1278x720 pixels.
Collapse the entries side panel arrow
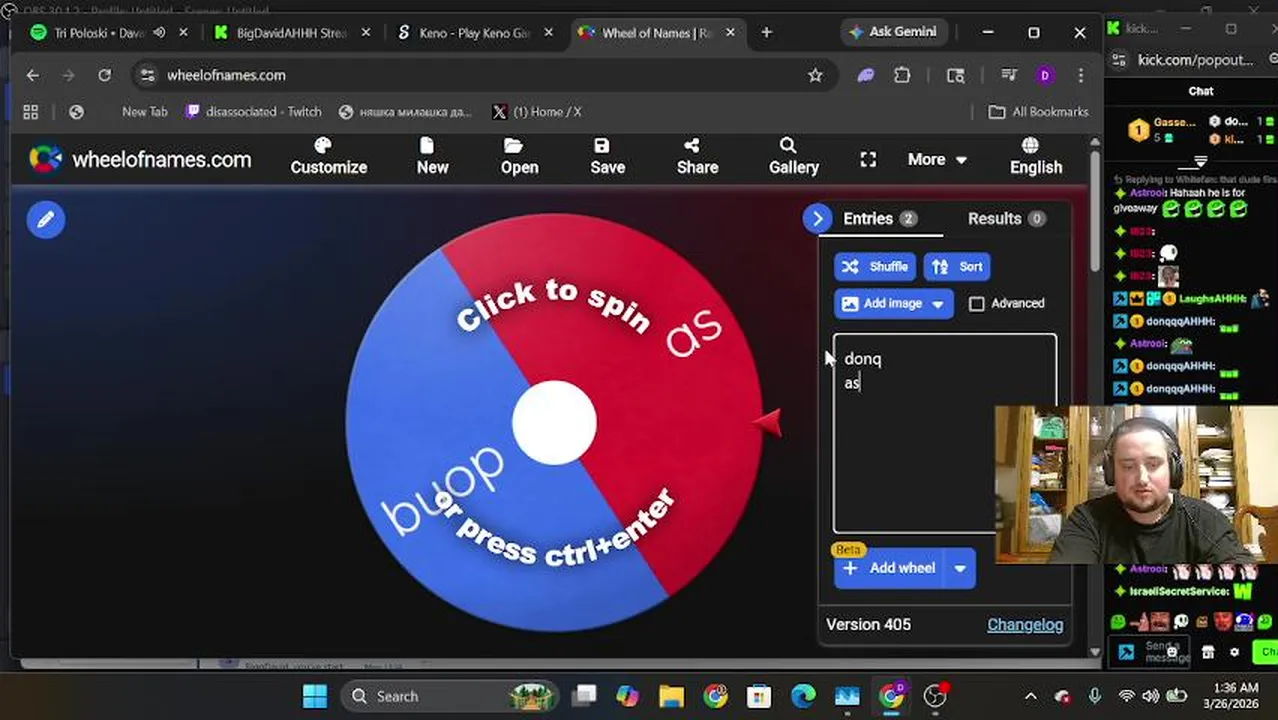817,219
